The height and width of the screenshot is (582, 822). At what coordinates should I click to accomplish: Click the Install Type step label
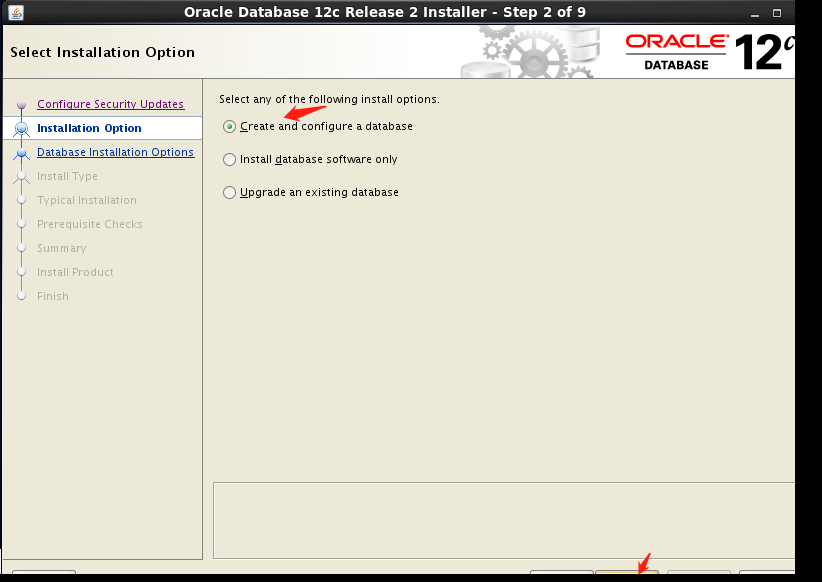(67, 176)
